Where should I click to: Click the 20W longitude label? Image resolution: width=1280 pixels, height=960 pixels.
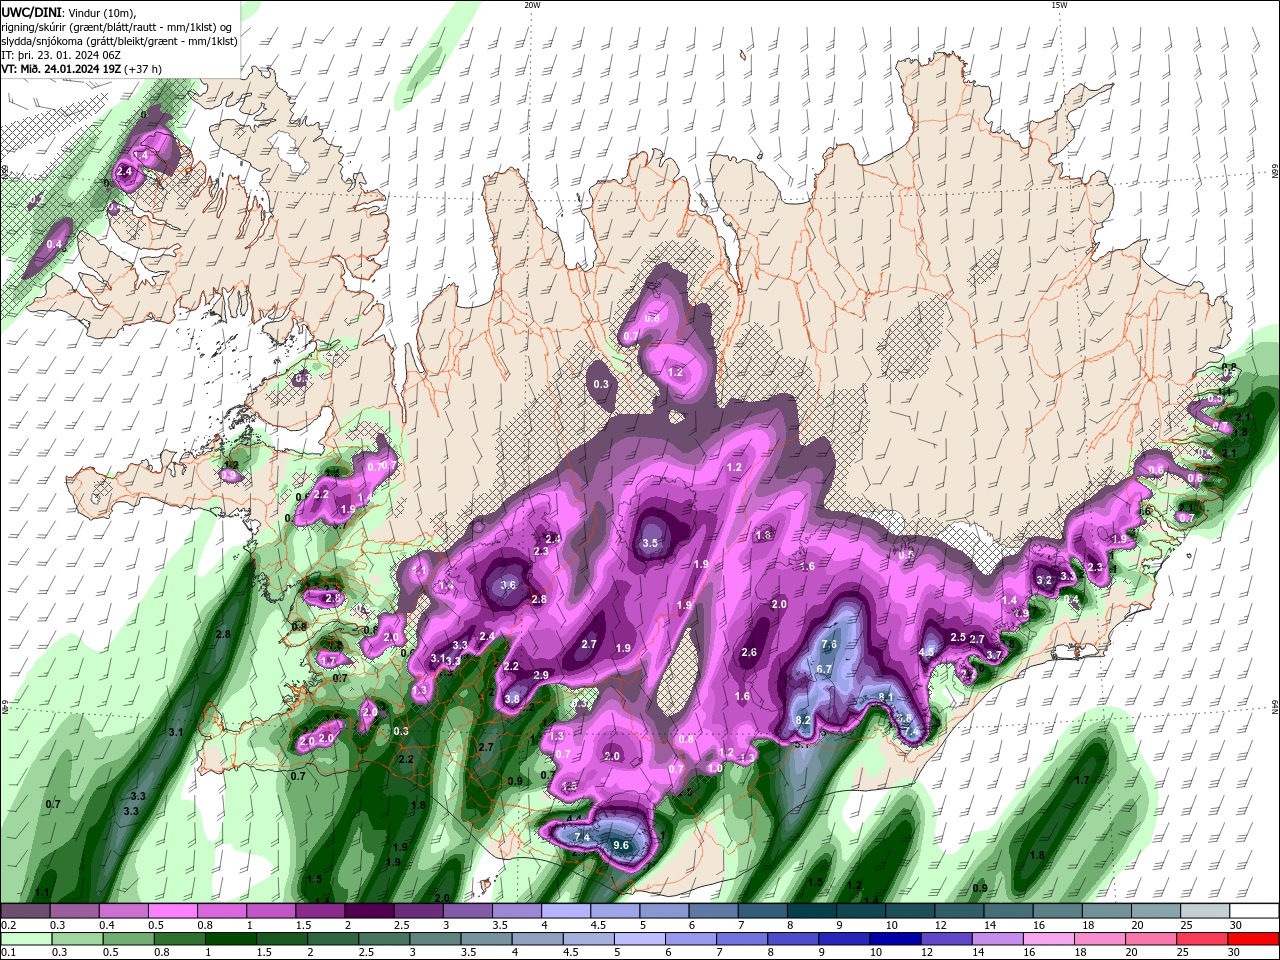pos(532,5)
